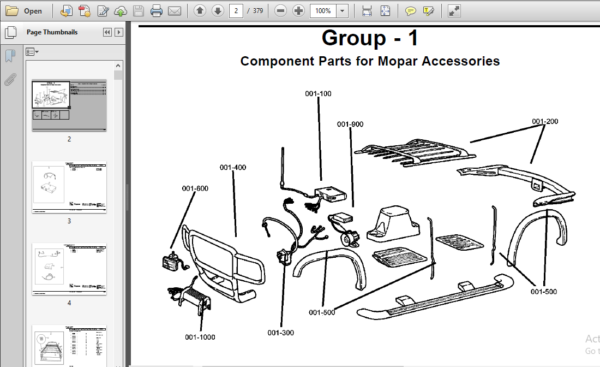Select page 4 thumbnail
Image resolution: width=600 pixels, height=367 pixels.
[69, 269]
